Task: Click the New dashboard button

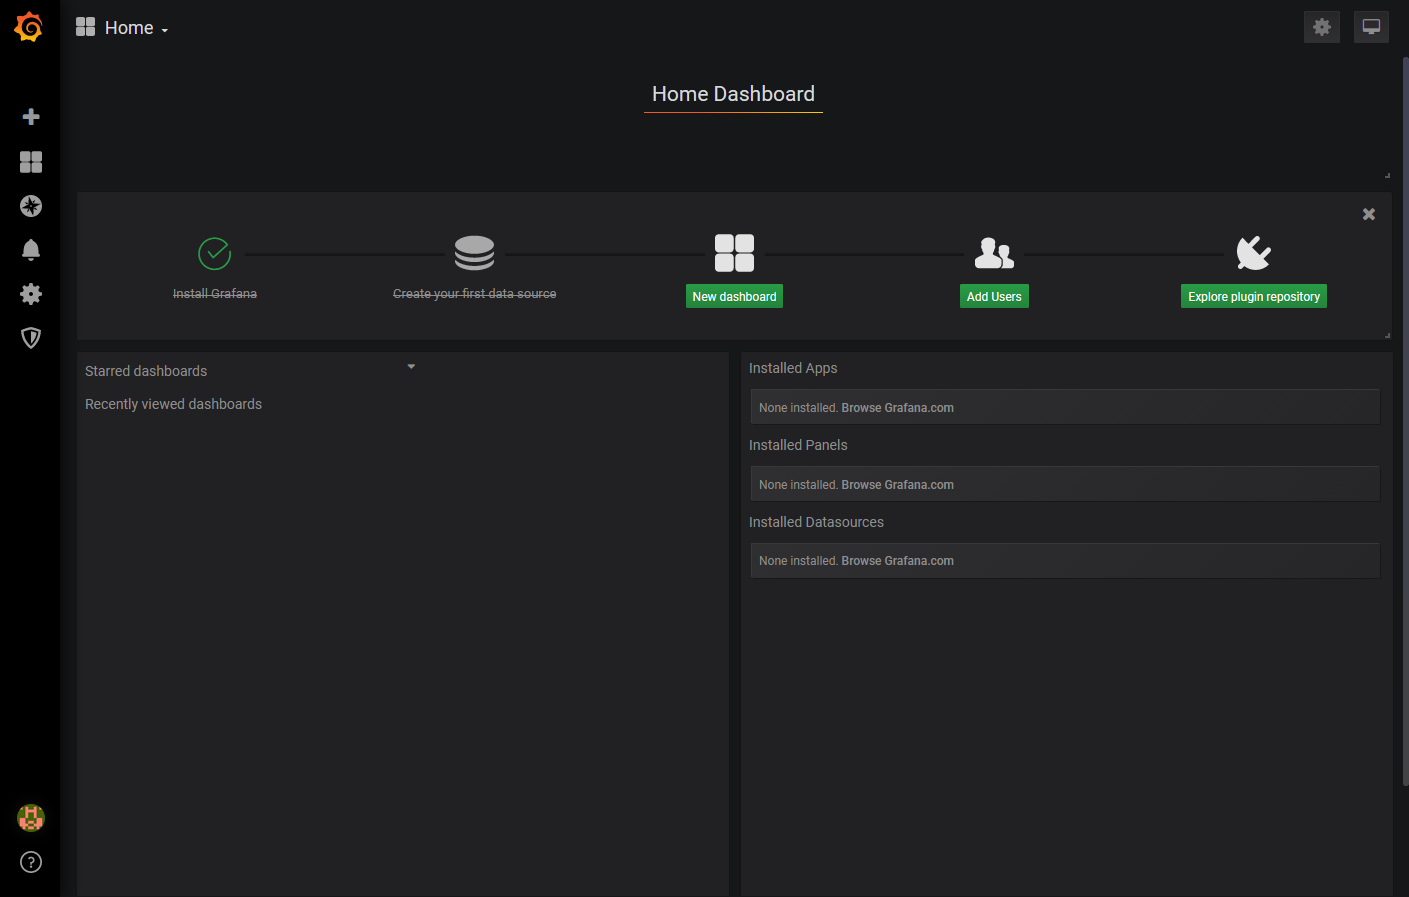Action: pos(734,296)
